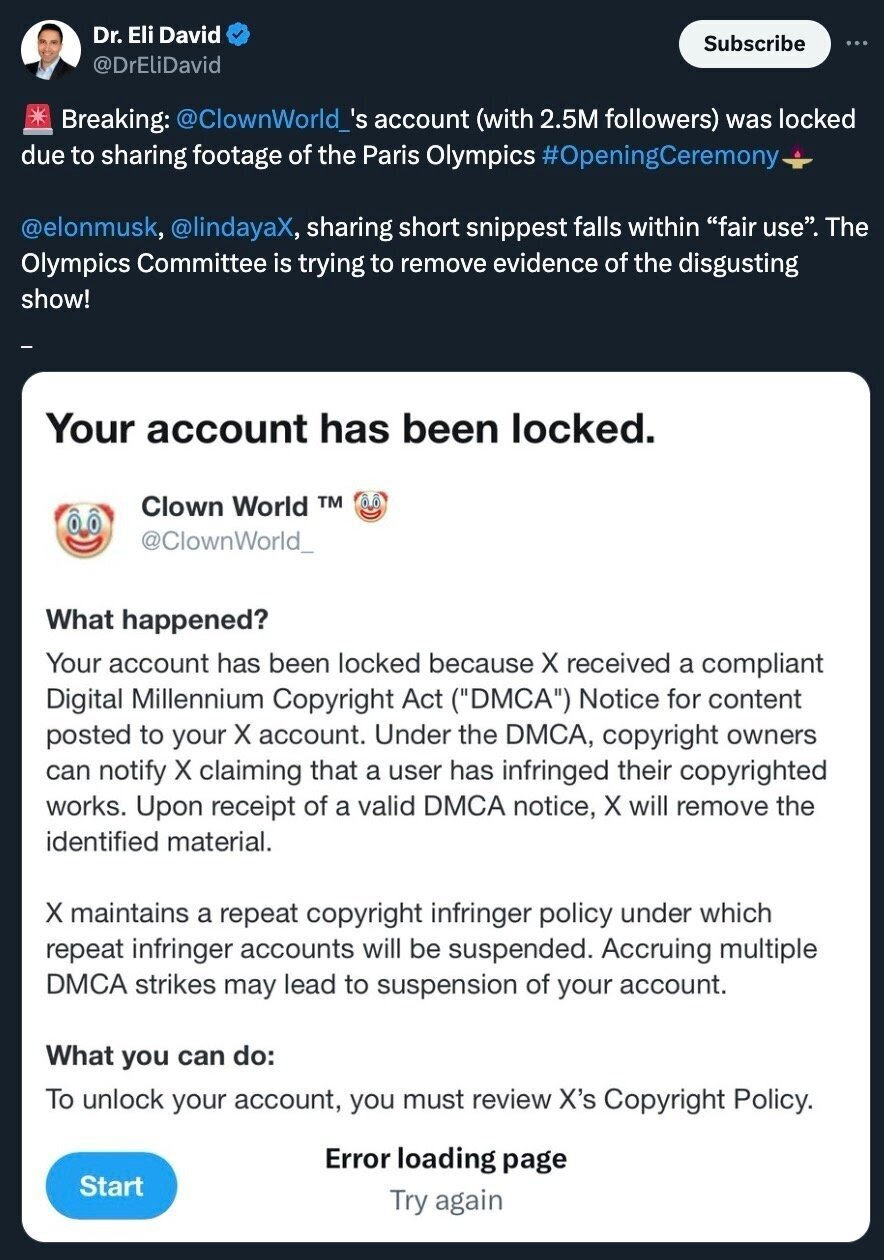Click the @elonmusk mention

click(x=87, y=227)
